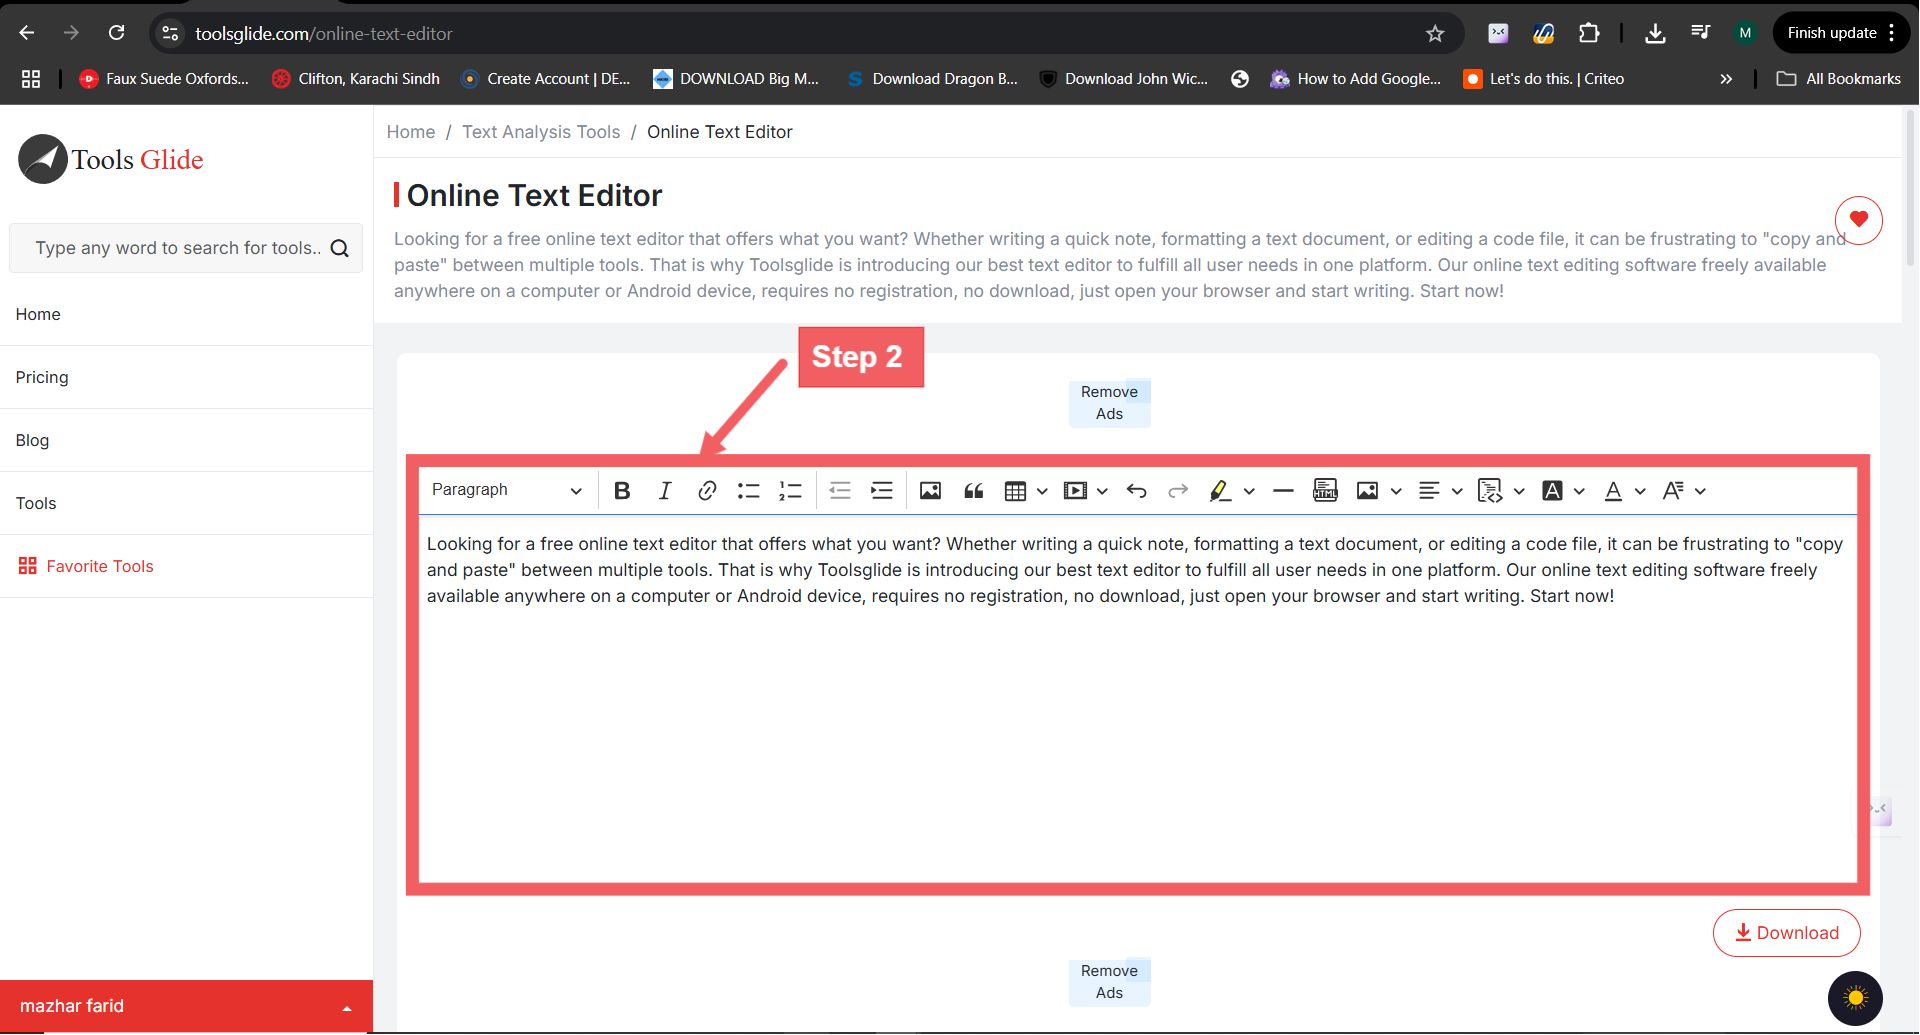
Task: Open Pricing in the sidebar menu
Action: click(x=42, y=377)
